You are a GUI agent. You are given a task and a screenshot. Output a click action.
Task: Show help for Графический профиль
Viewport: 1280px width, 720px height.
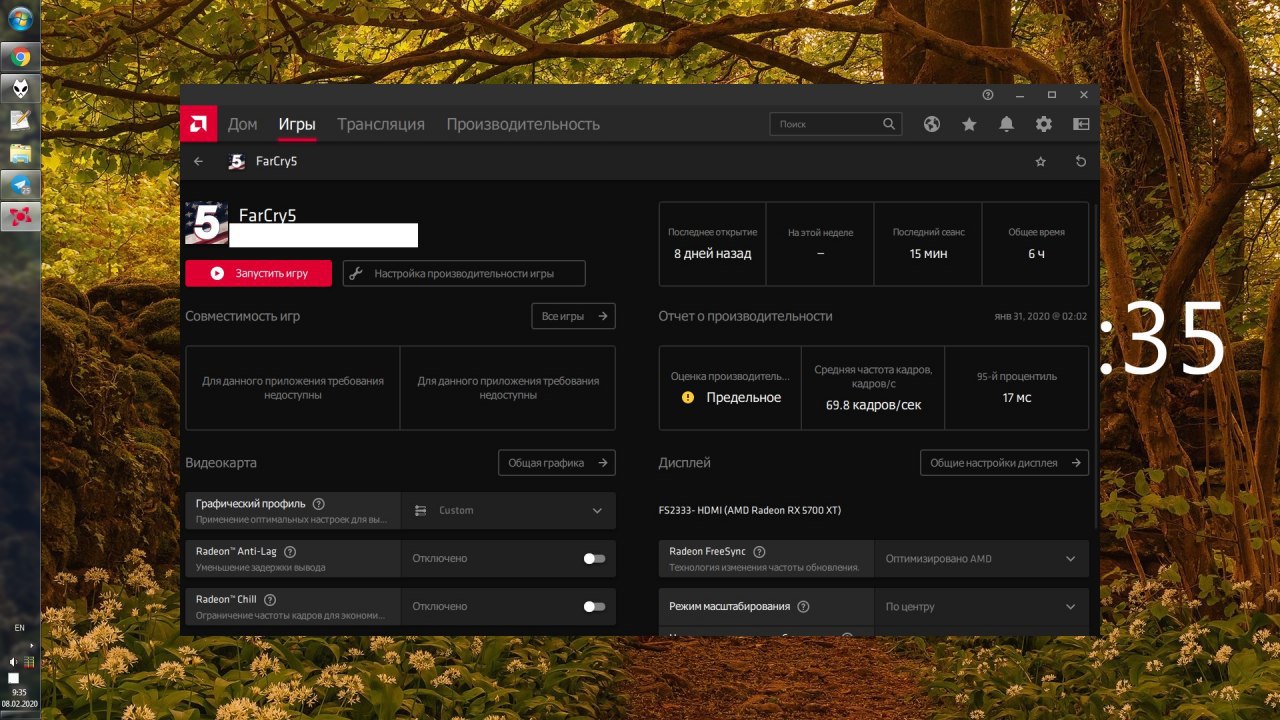tap(319, 504)
